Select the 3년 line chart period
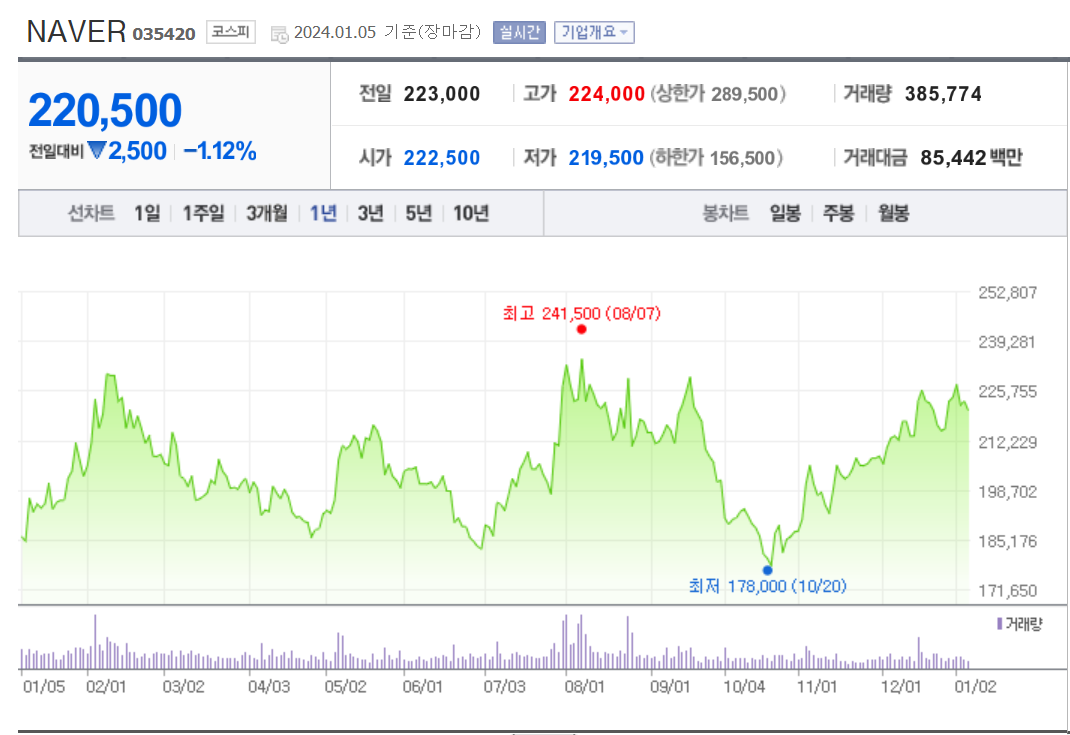The image size is (1070, 735). coord(371,214)
